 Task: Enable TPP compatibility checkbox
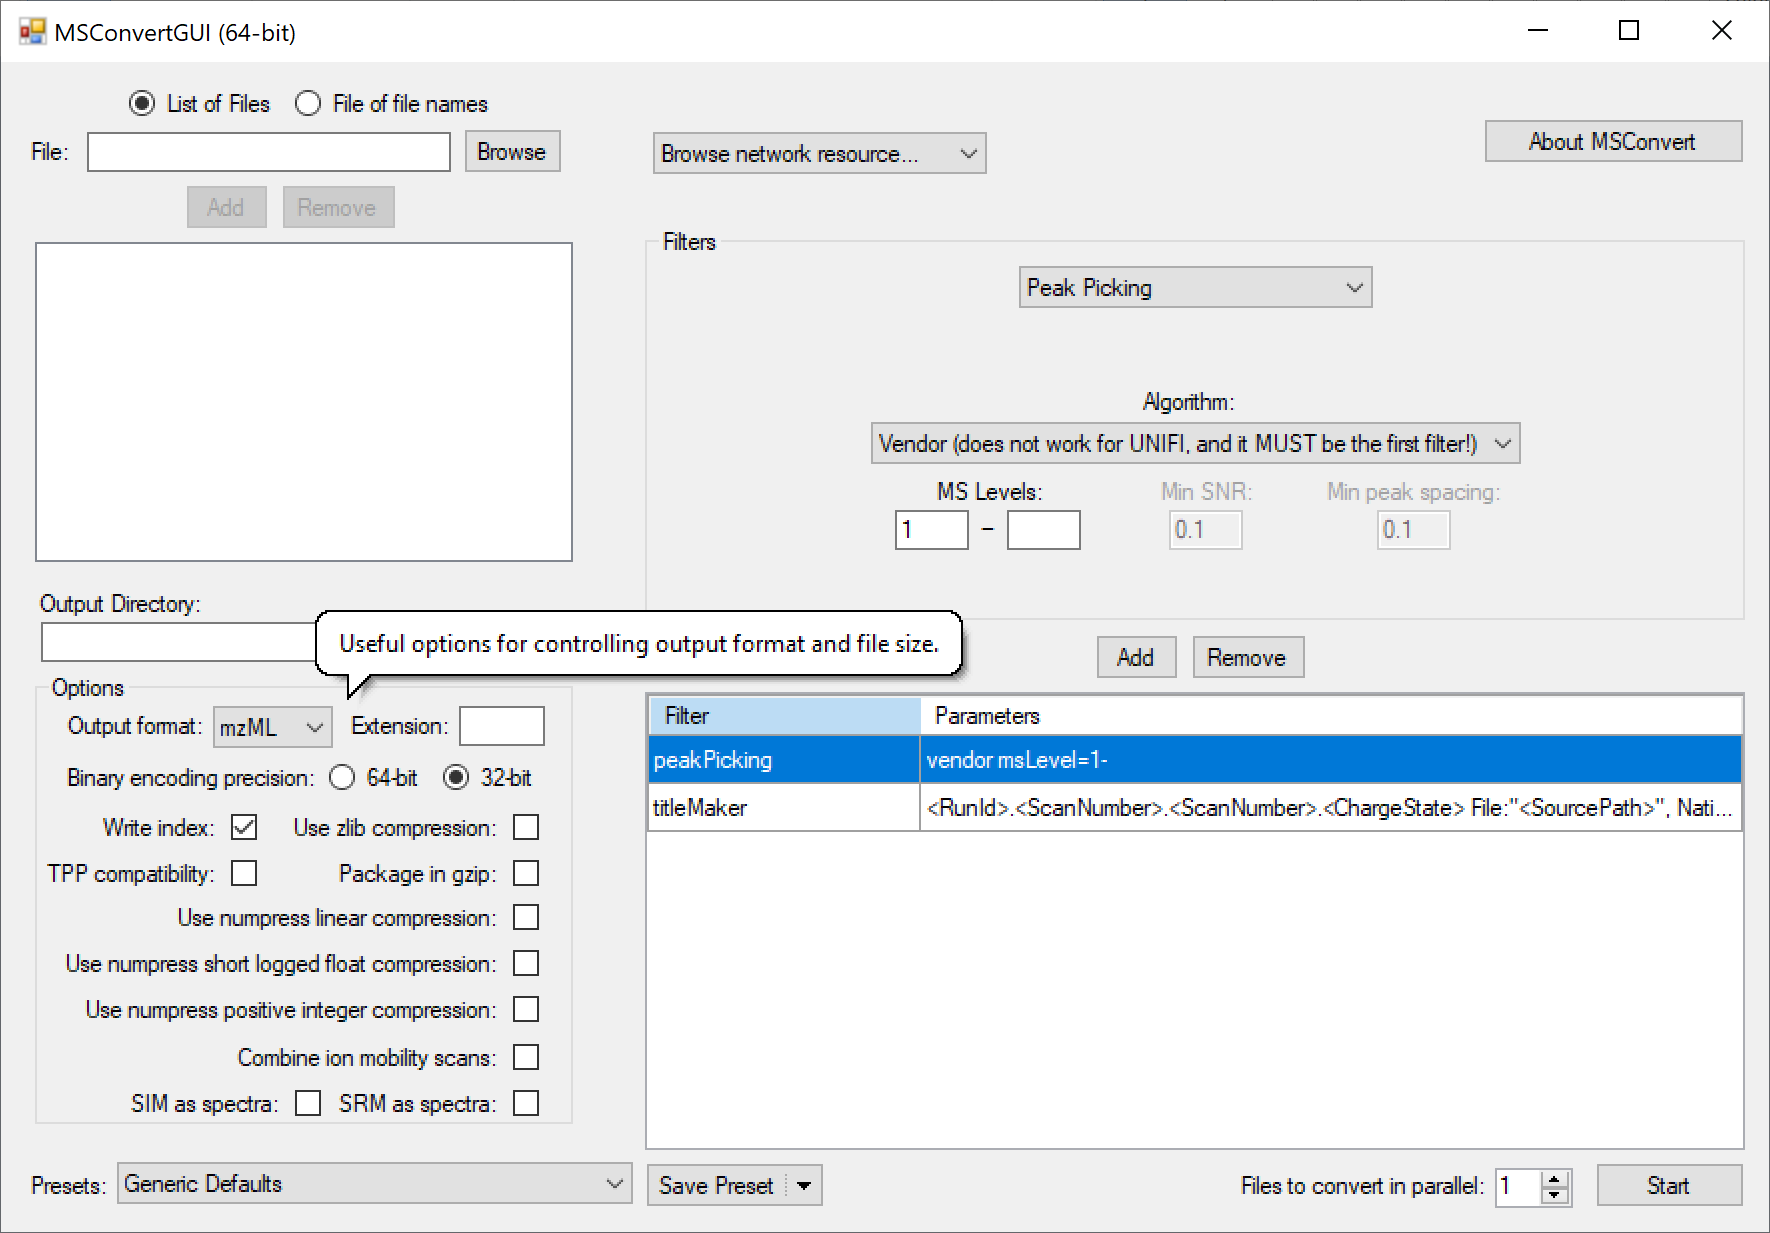pyautogui.click(x=244, y=873)
